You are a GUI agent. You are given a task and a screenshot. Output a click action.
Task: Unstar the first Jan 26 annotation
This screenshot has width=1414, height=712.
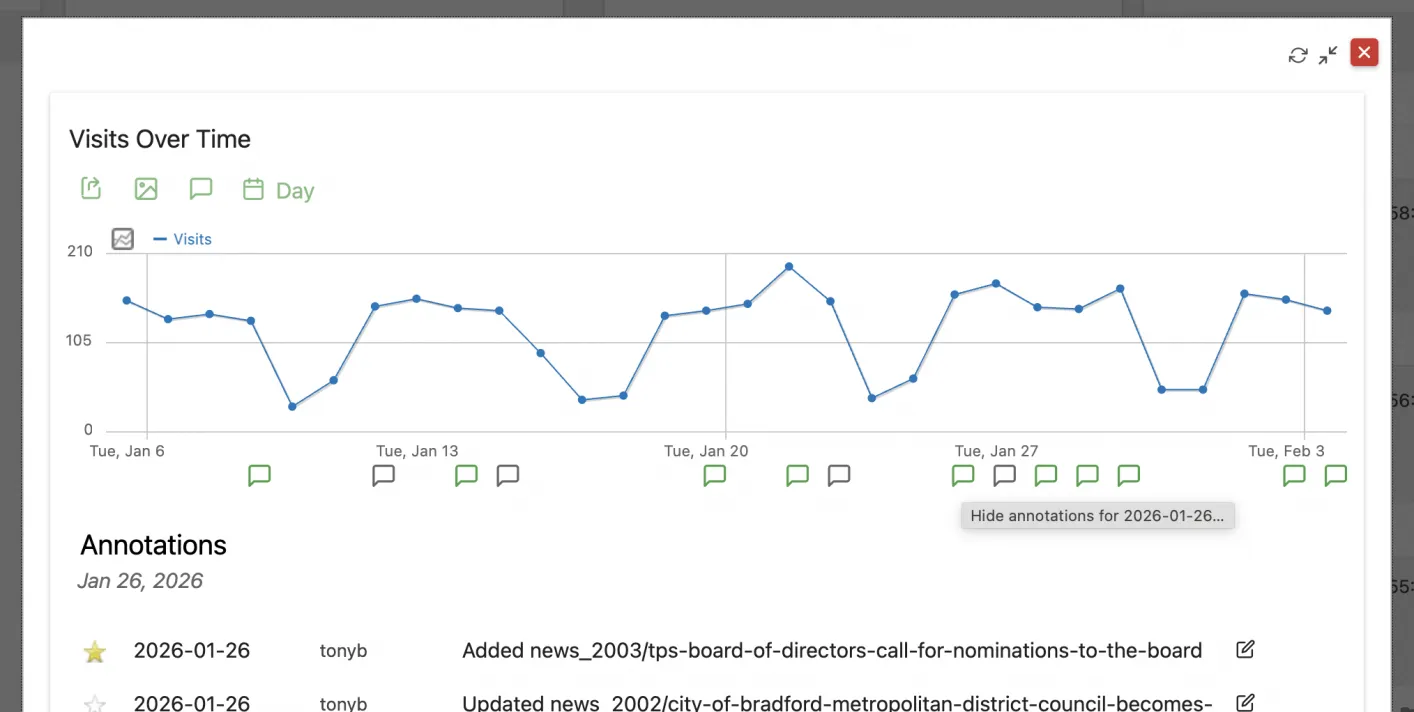94,650
